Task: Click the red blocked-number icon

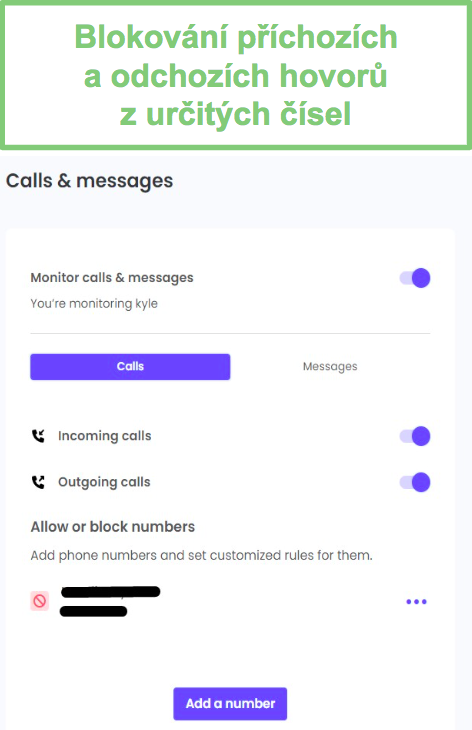Action: [40, 601]
